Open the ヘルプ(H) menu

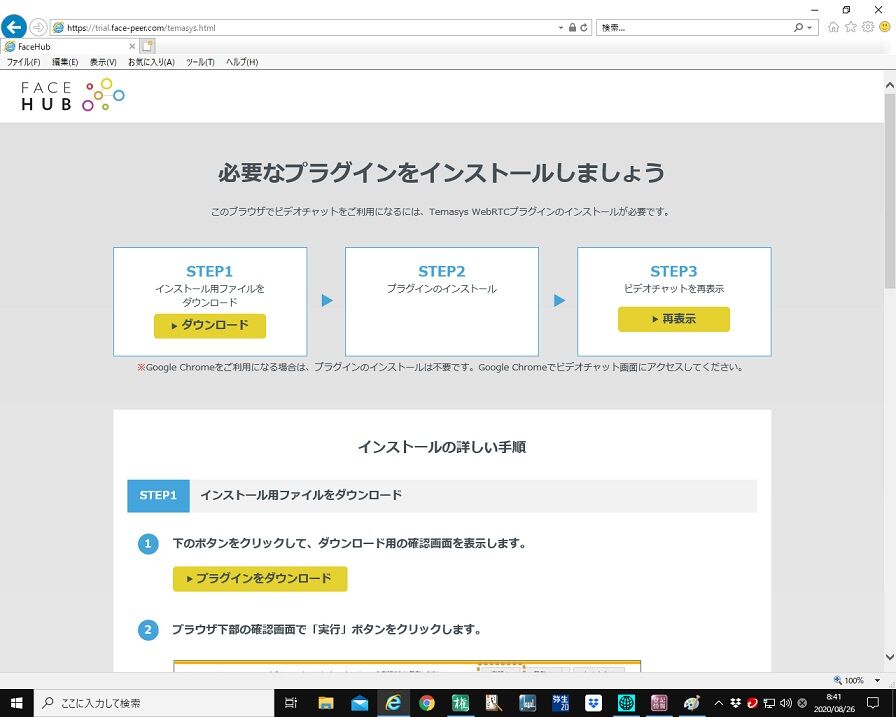click(242, 62)
